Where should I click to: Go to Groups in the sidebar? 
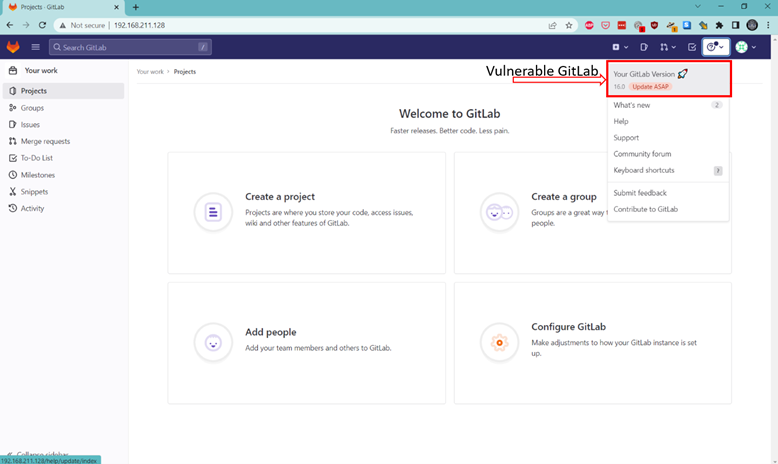[33, 108]
